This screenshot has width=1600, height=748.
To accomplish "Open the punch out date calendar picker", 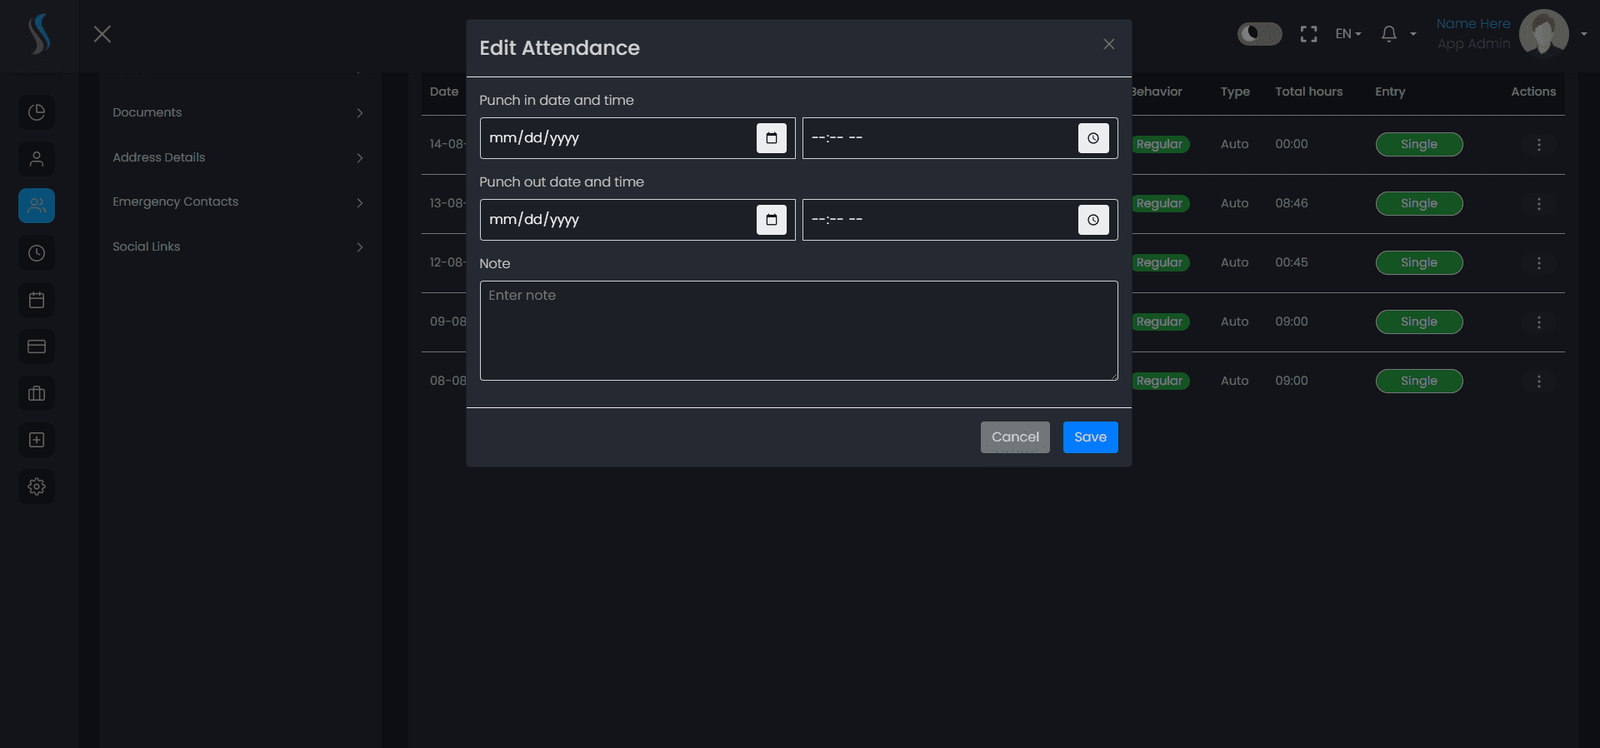I will click(771, 220).
